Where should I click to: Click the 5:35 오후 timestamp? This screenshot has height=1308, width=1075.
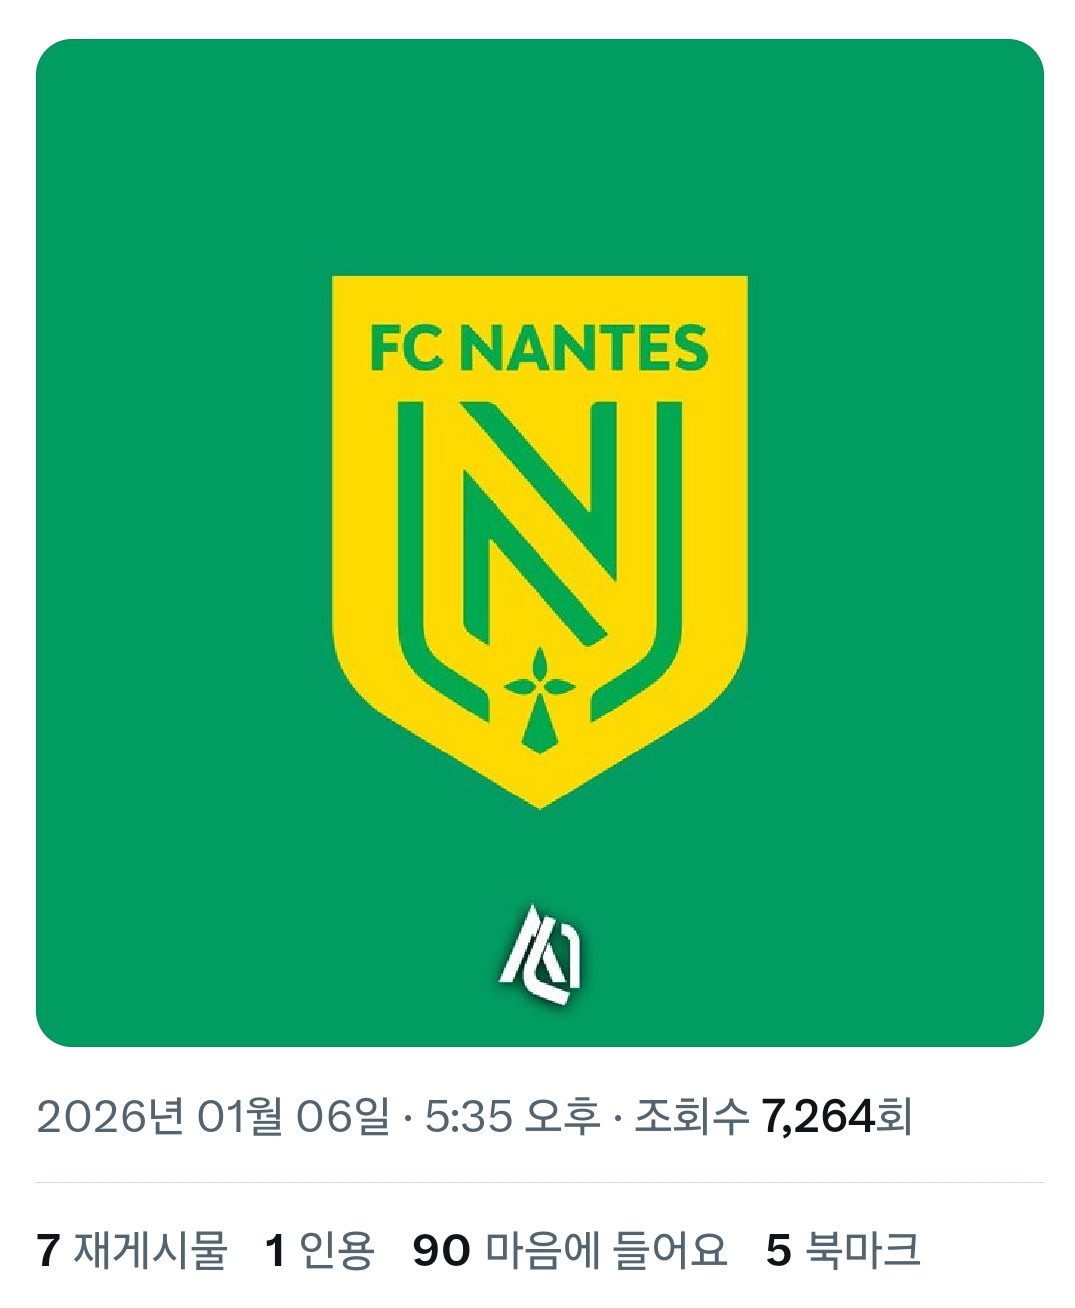tap(513, 1116)
